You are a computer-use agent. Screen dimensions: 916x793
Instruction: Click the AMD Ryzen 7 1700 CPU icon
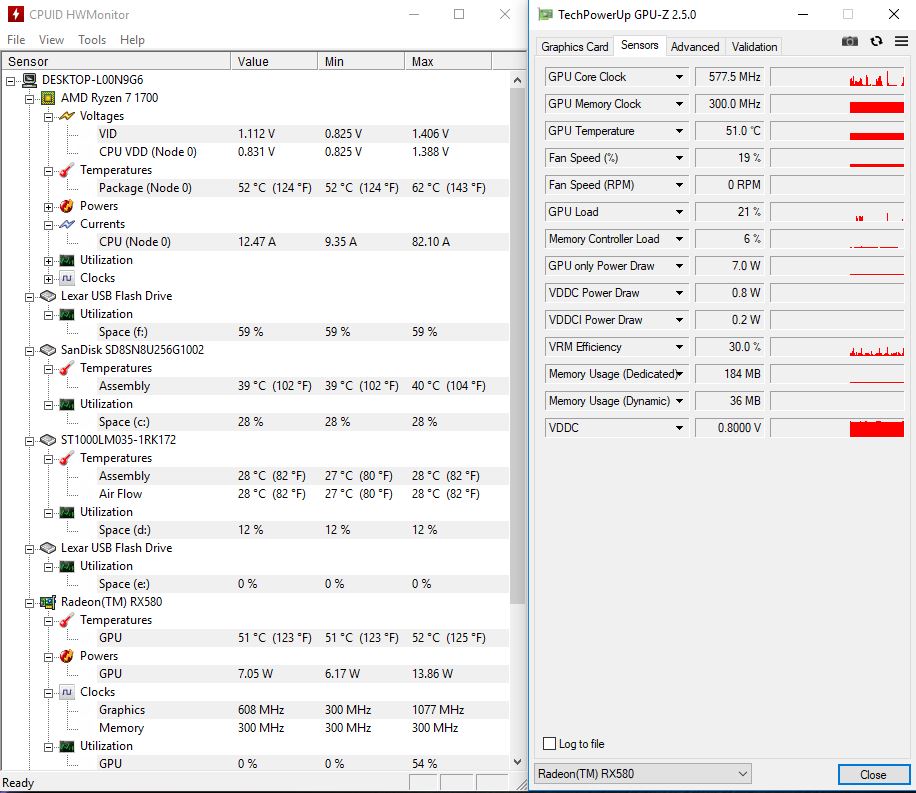(48, 98)
